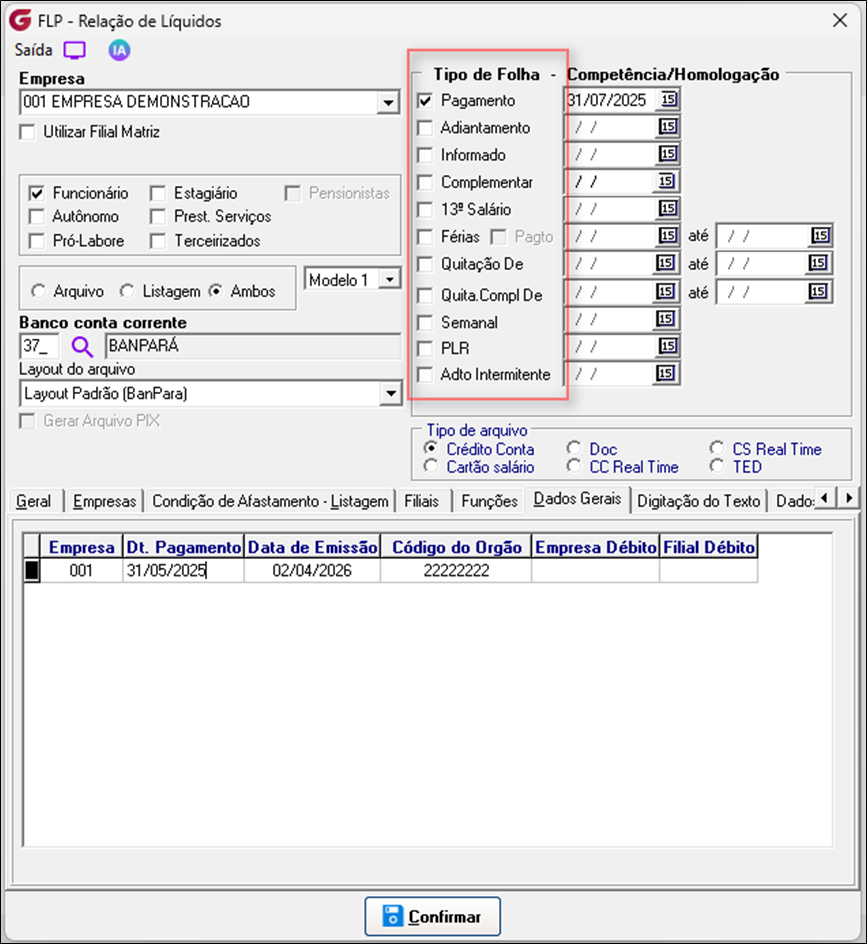Click the Filial Débito column header

click(709, 547)
